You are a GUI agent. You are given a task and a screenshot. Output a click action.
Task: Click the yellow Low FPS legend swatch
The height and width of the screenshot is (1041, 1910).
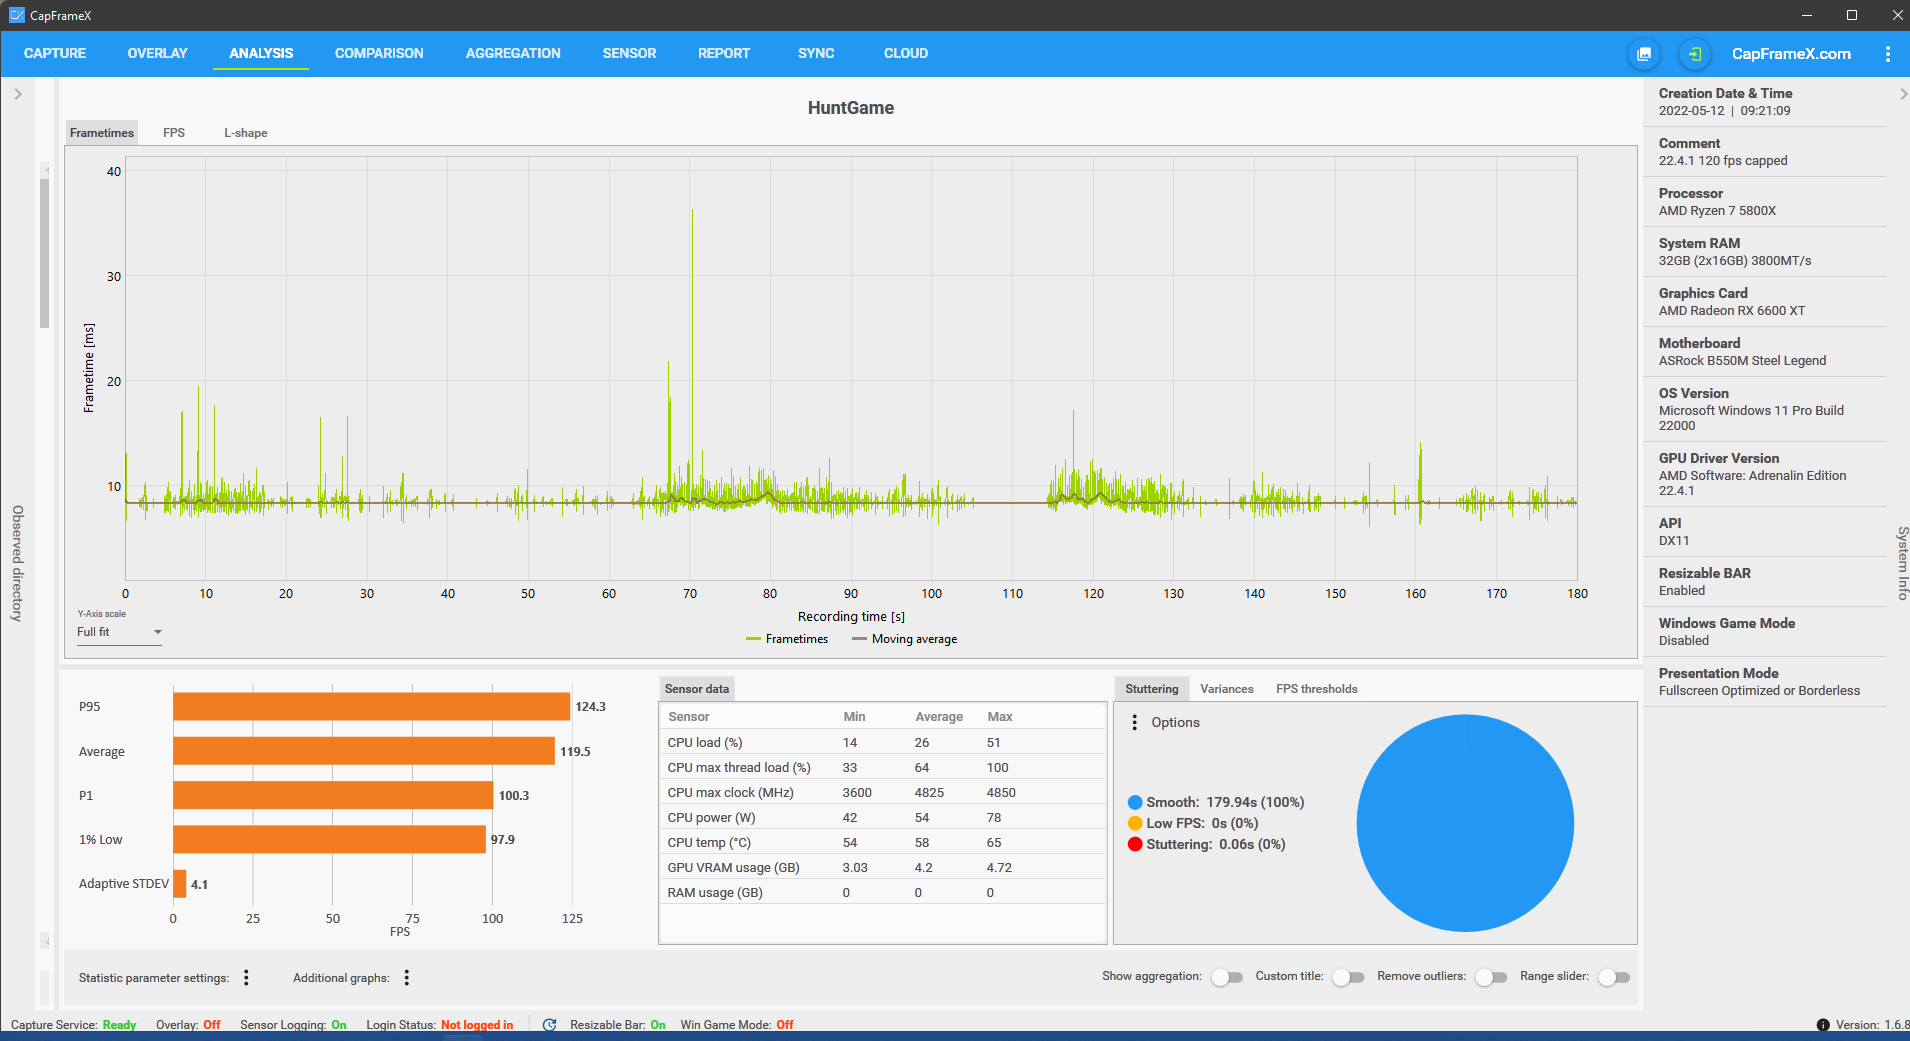(1135, 823)
